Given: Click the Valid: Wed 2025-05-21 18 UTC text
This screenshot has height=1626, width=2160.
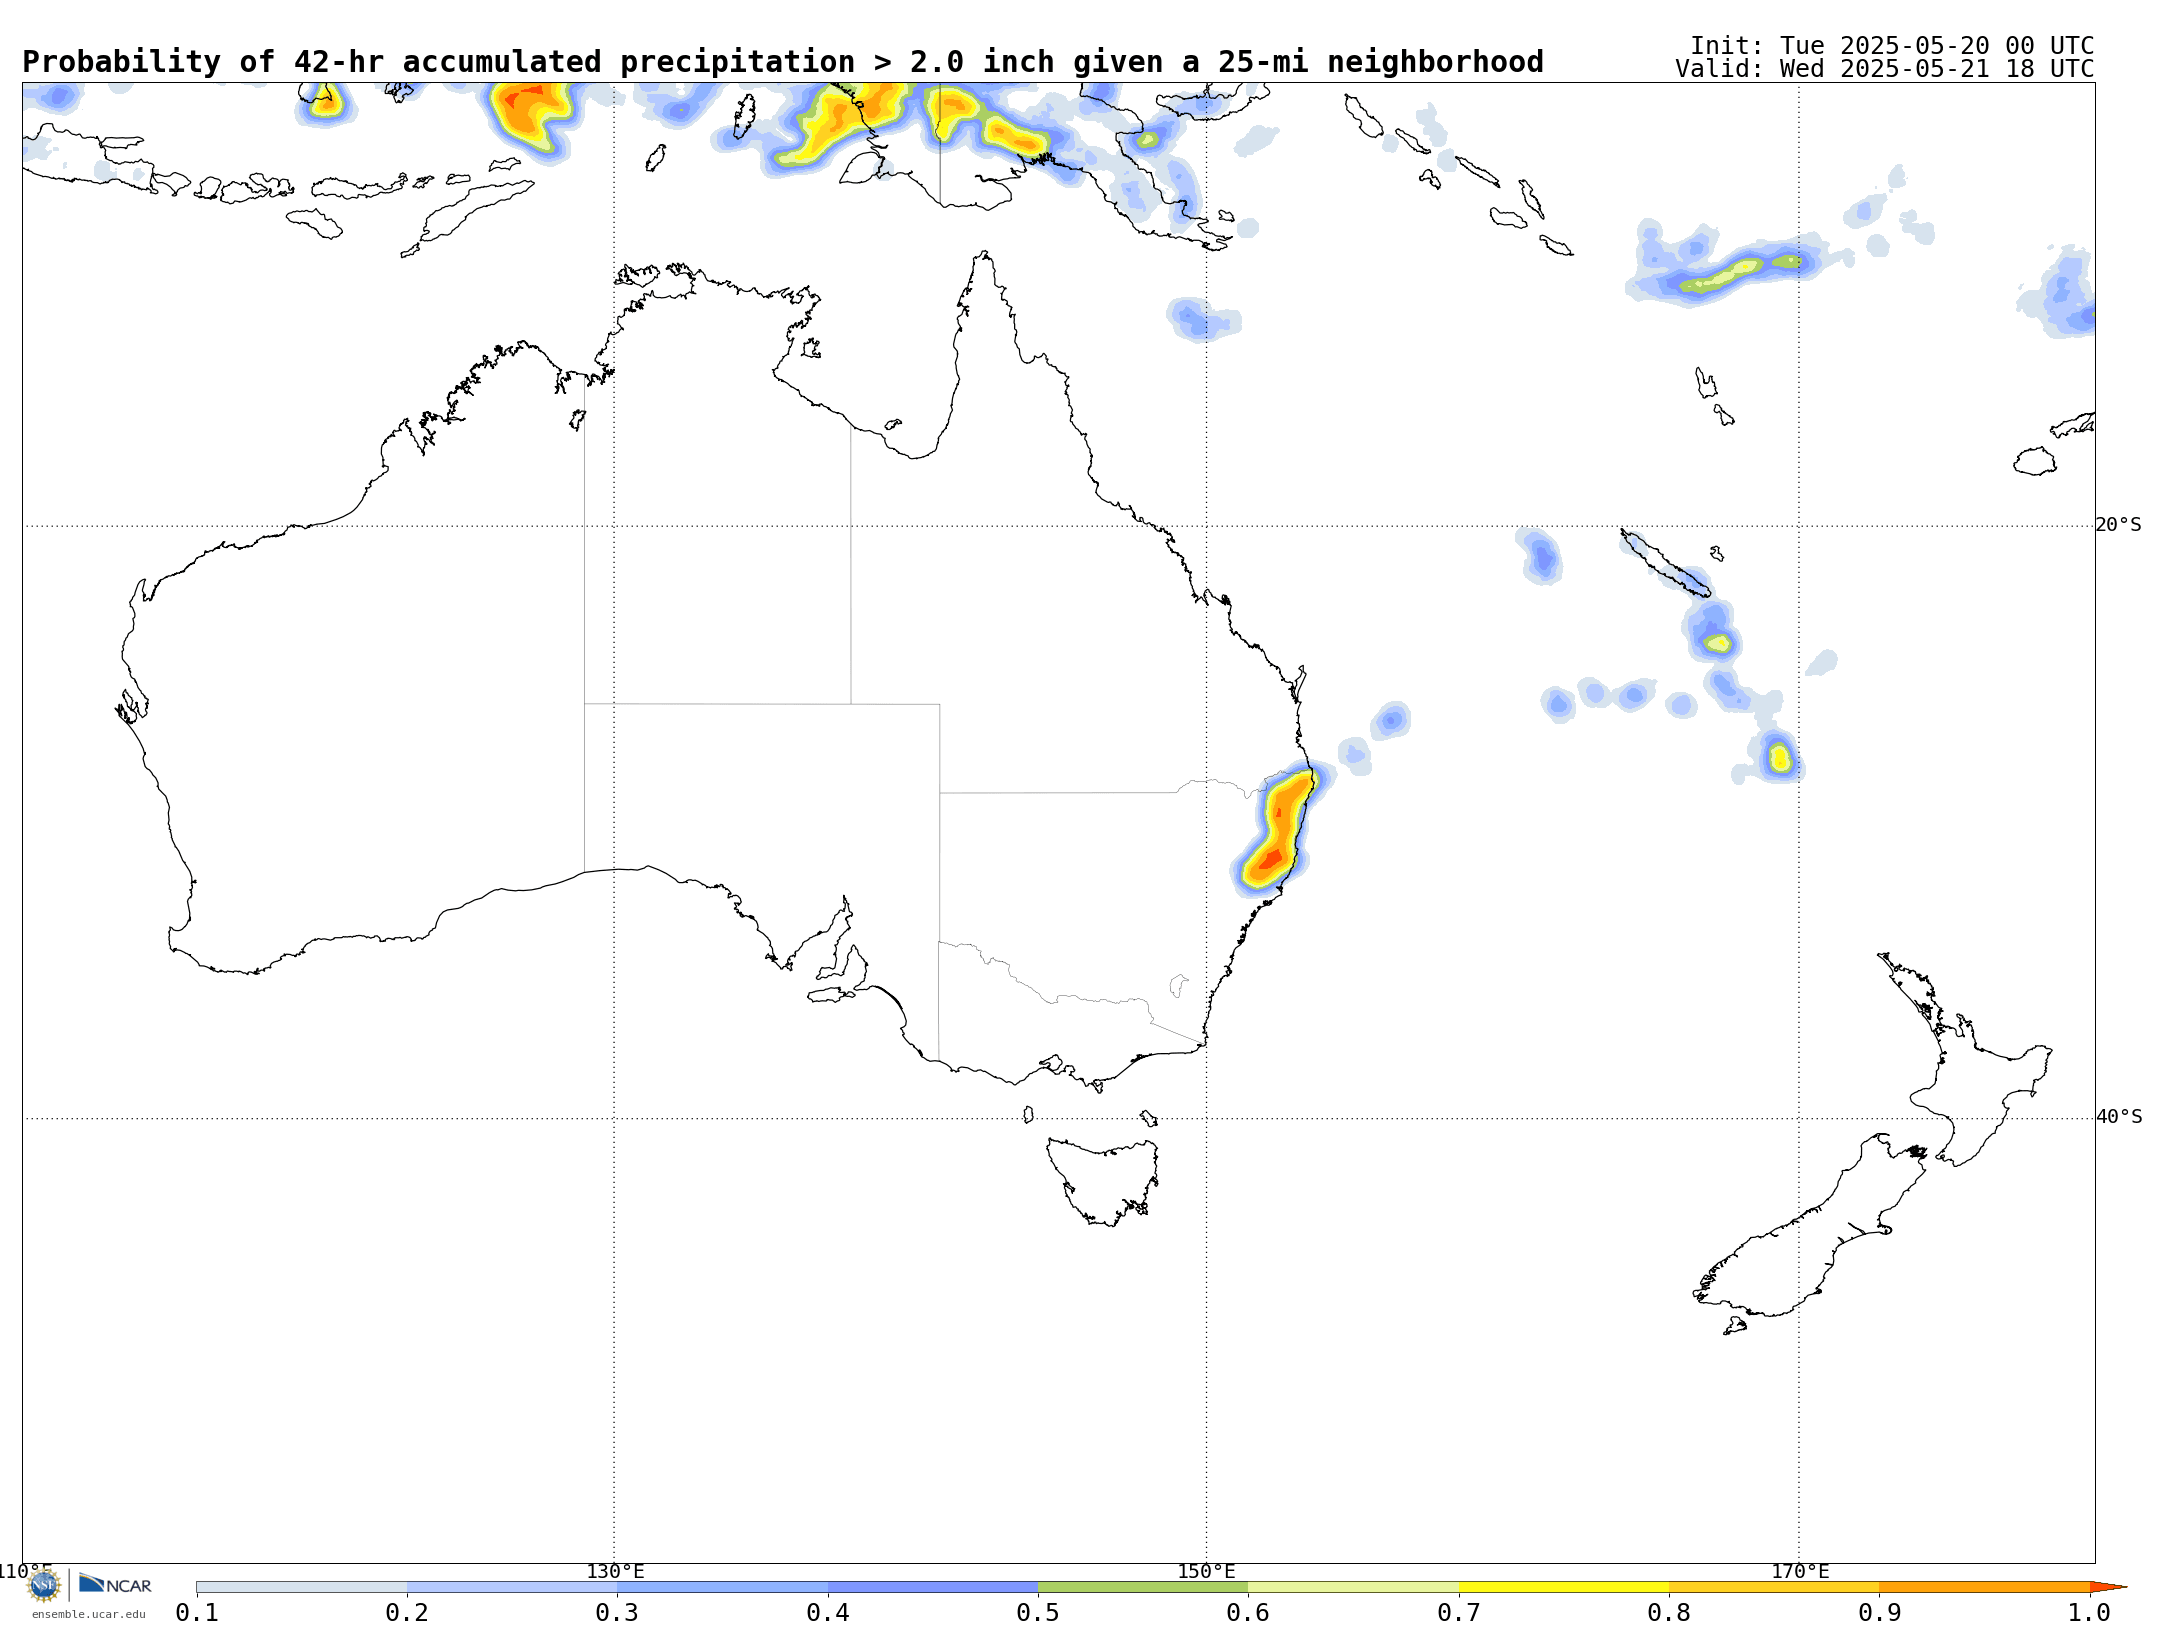Looking at the screenshot, I should tap(1885, 69).
